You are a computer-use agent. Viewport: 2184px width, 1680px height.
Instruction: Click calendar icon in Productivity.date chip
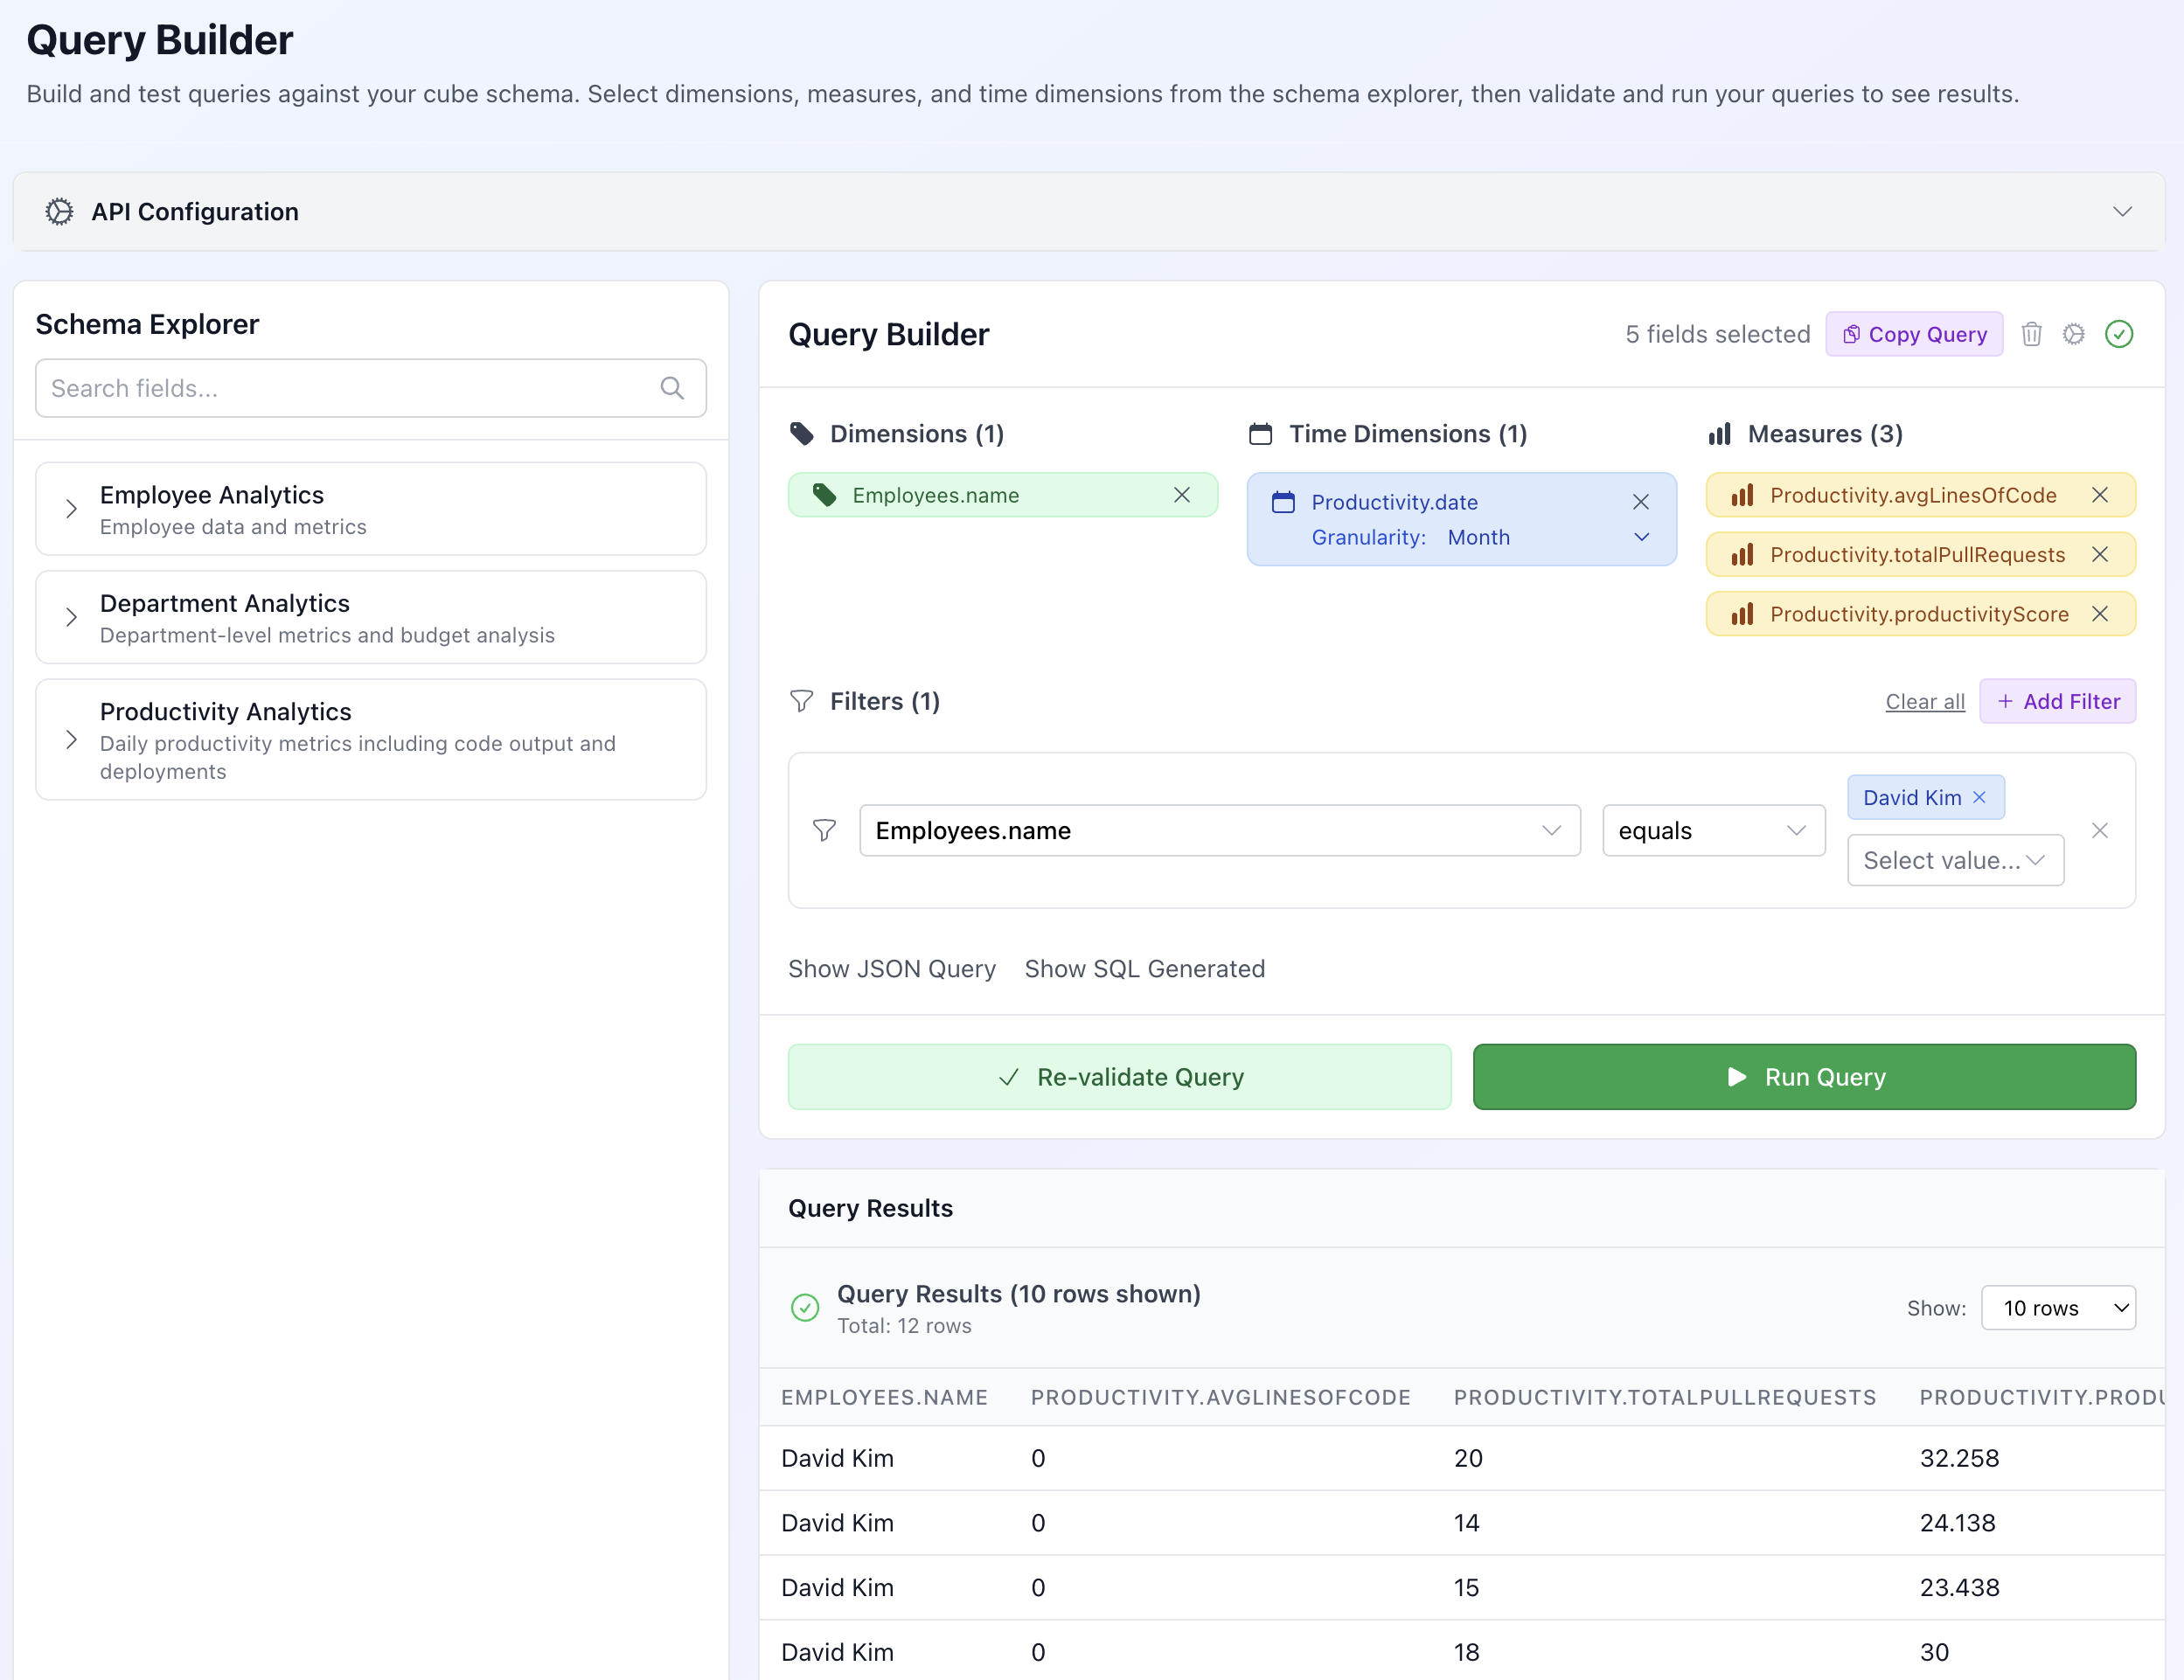(x=1283, y=502)
